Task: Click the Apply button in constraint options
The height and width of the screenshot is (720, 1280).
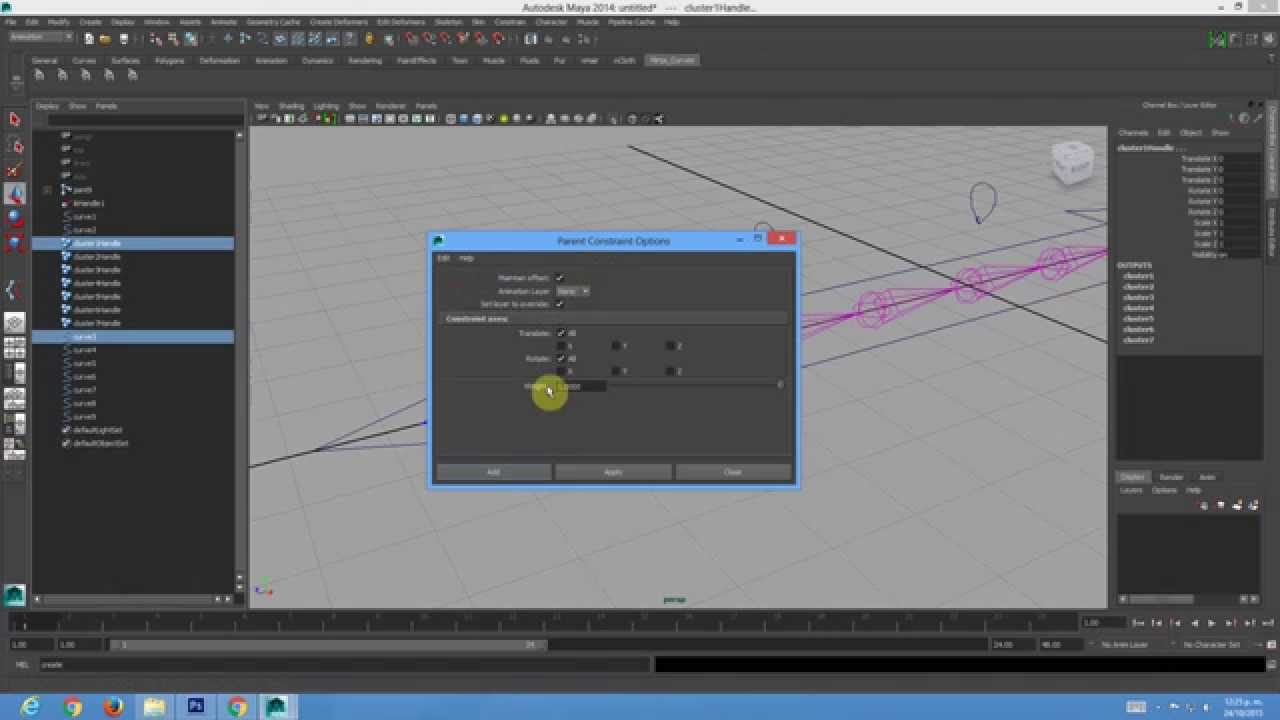Action: (613, 472)
